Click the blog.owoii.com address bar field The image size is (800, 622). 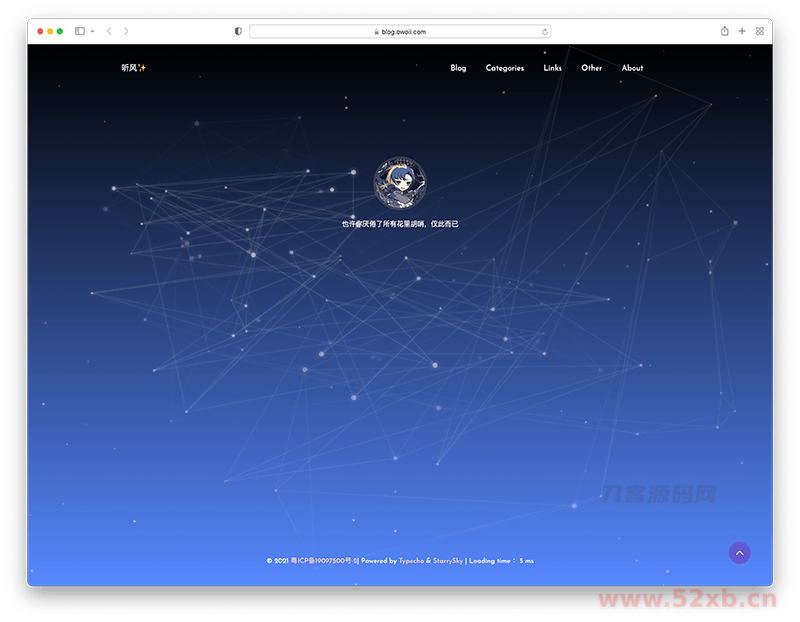[400, 31]
